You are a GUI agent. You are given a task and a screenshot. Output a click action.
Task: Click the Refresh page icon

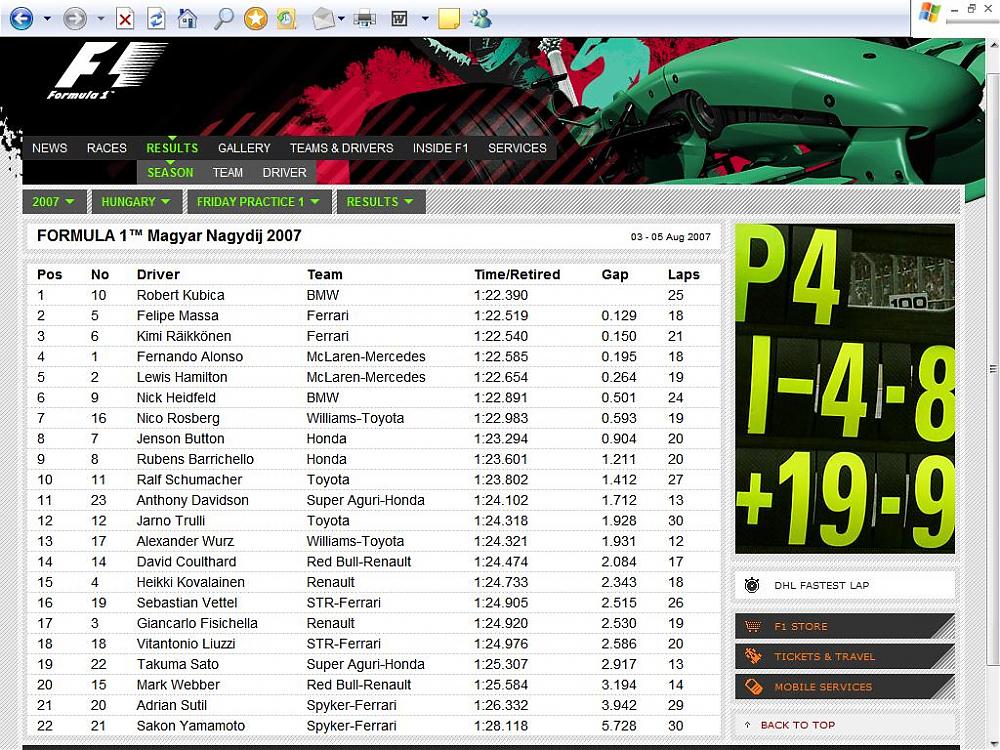tap(156, 19)
